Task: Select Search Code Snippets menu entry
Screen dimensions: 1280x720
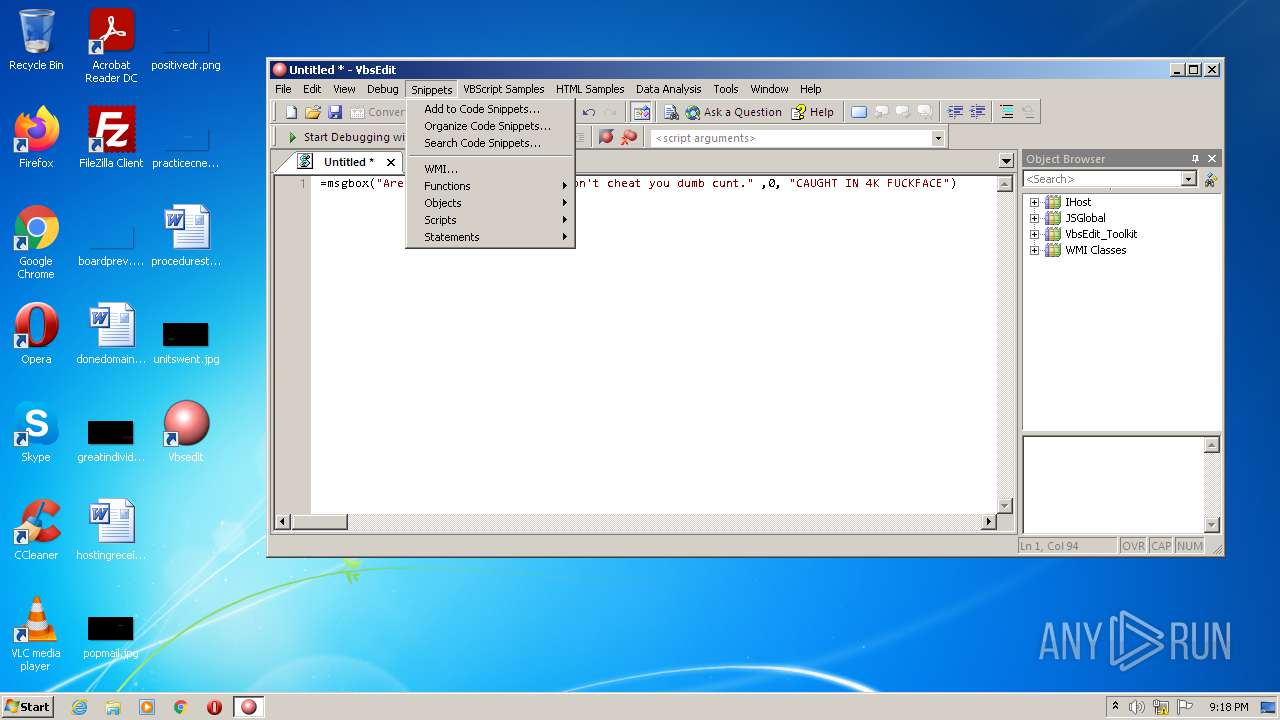Action: coord(490,143)
